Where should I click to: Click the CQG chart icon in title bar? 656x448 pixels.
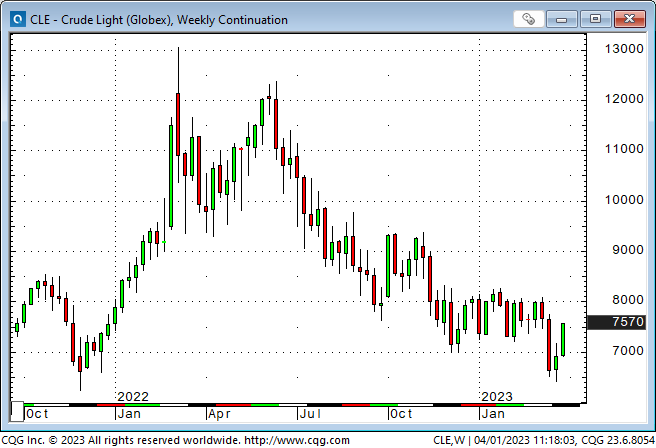pyautogui.click(x=18, y=19)
